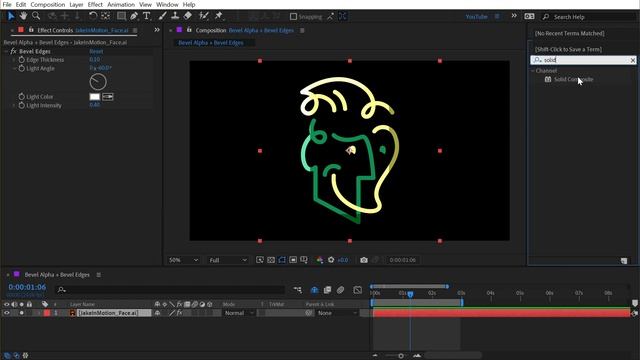Viewport: 640px width, 360px height.
Task: Click the new preset icon at Effects panel bottom
Action: click(x=624, y=260)
